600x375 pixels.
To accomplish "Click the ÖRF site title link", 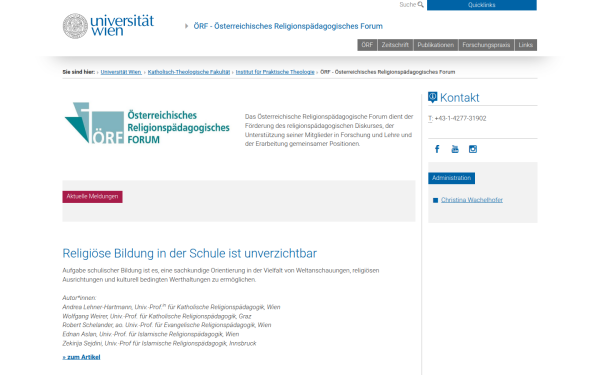I will tap(288, 26).
